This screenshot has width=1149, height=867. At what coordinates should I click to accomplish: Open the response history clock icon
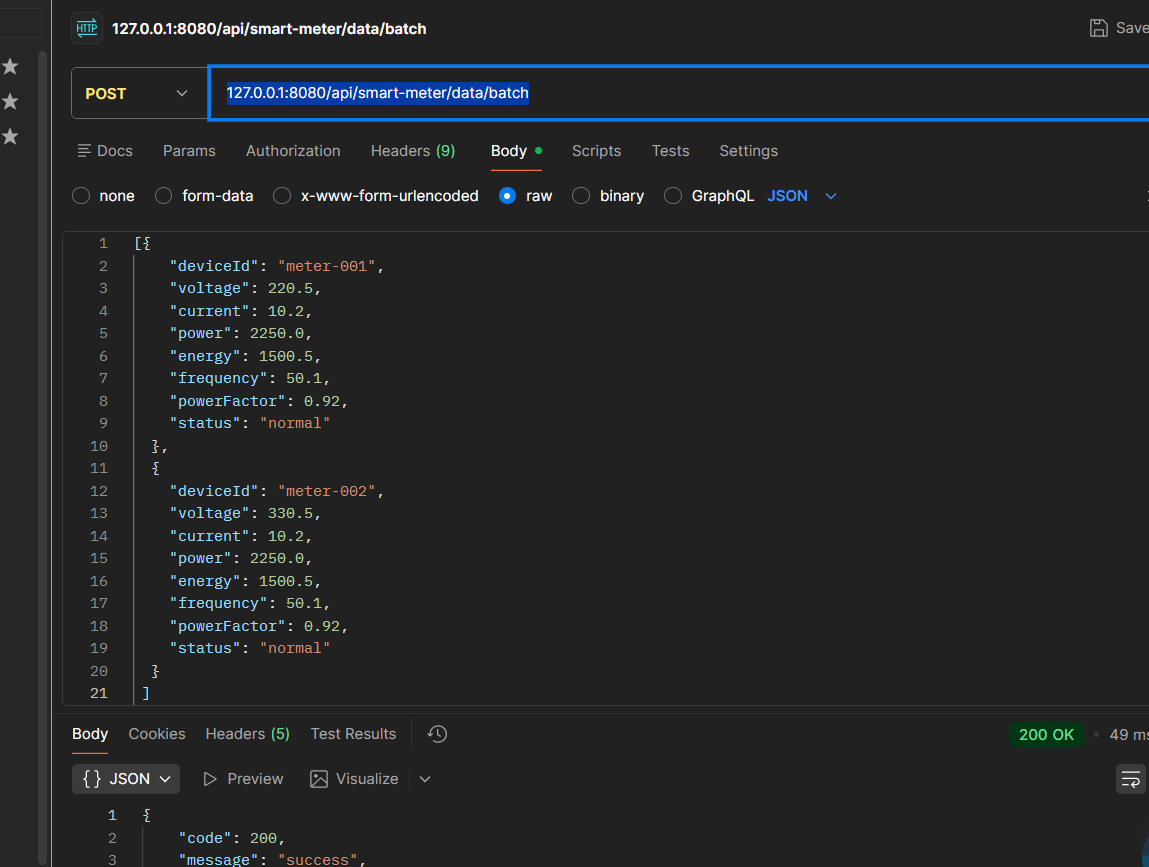[437, 734]
